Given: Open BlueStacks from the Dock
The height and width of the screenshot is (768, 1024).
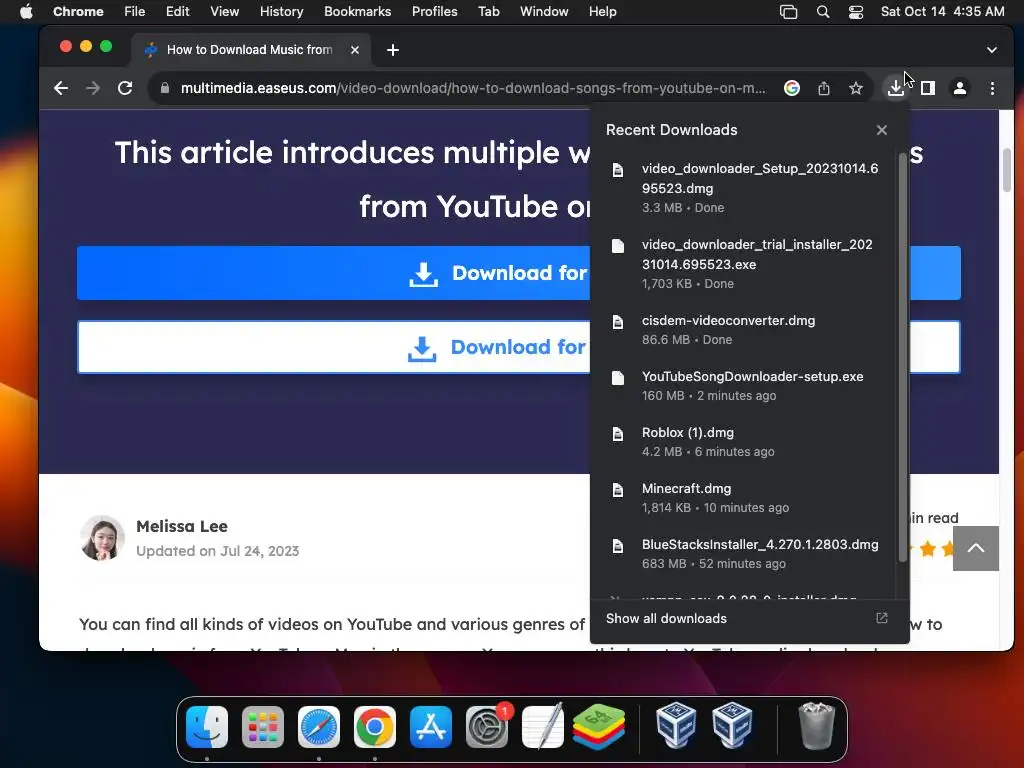Looking at the screenshot, I should (599, 727).
